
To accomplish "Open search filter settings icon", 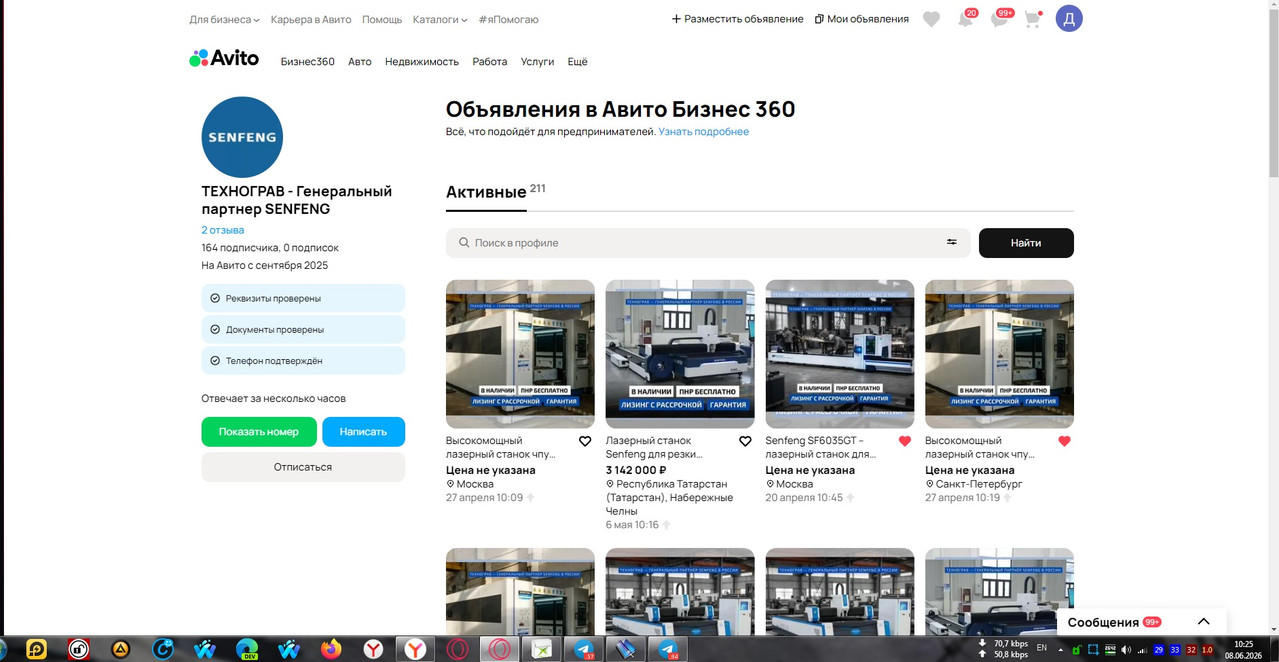I will [x=952, y=242].
